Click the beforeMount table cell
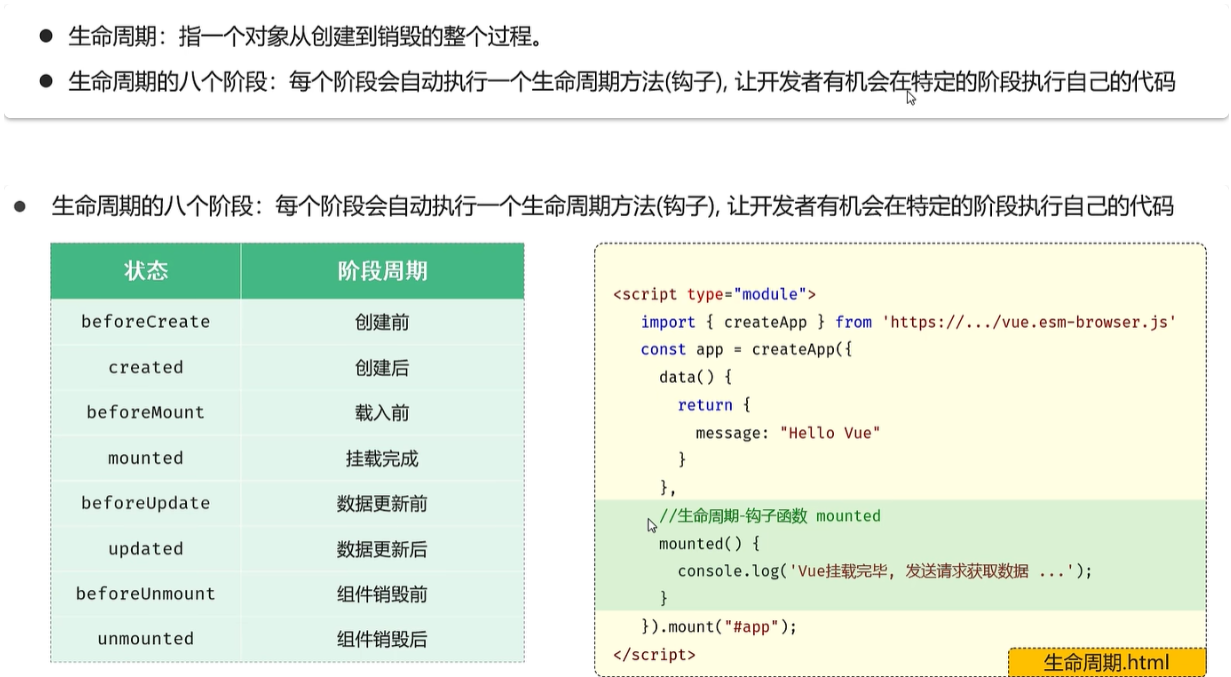1231x677 pixels. pyautogui.click(x=146, y=413)
